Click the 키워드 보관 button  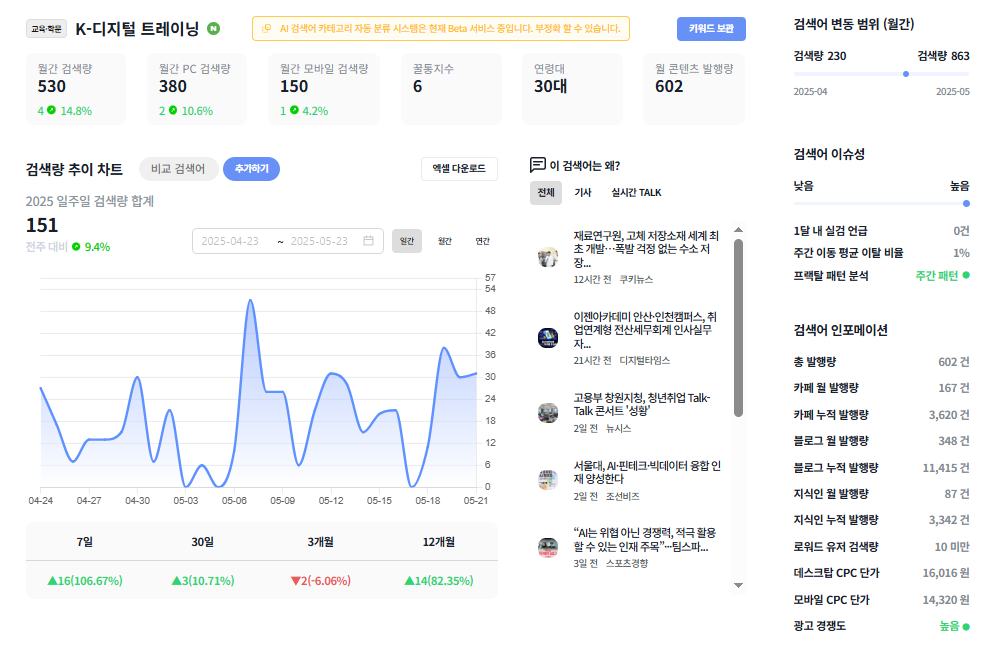(711, 28)
